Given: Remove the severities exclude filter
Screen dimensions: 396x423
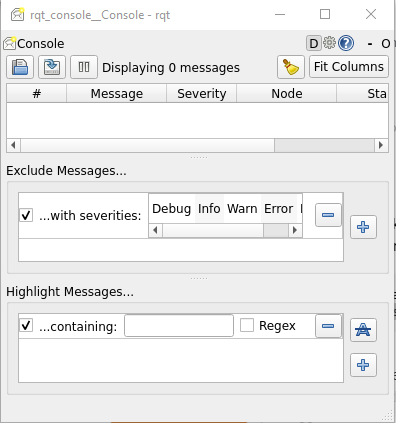Looking at the screenshot, I should pyautogui.click(x=328, y=215).
